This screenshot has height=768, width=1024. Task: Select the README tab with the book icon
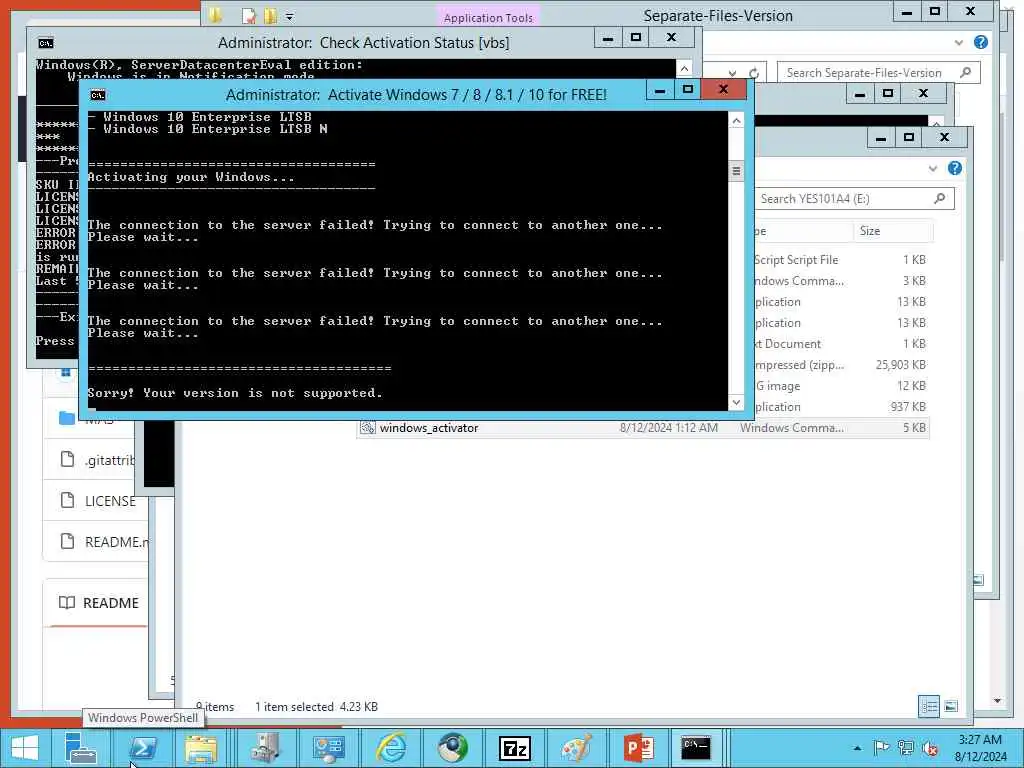coord(99,603)
